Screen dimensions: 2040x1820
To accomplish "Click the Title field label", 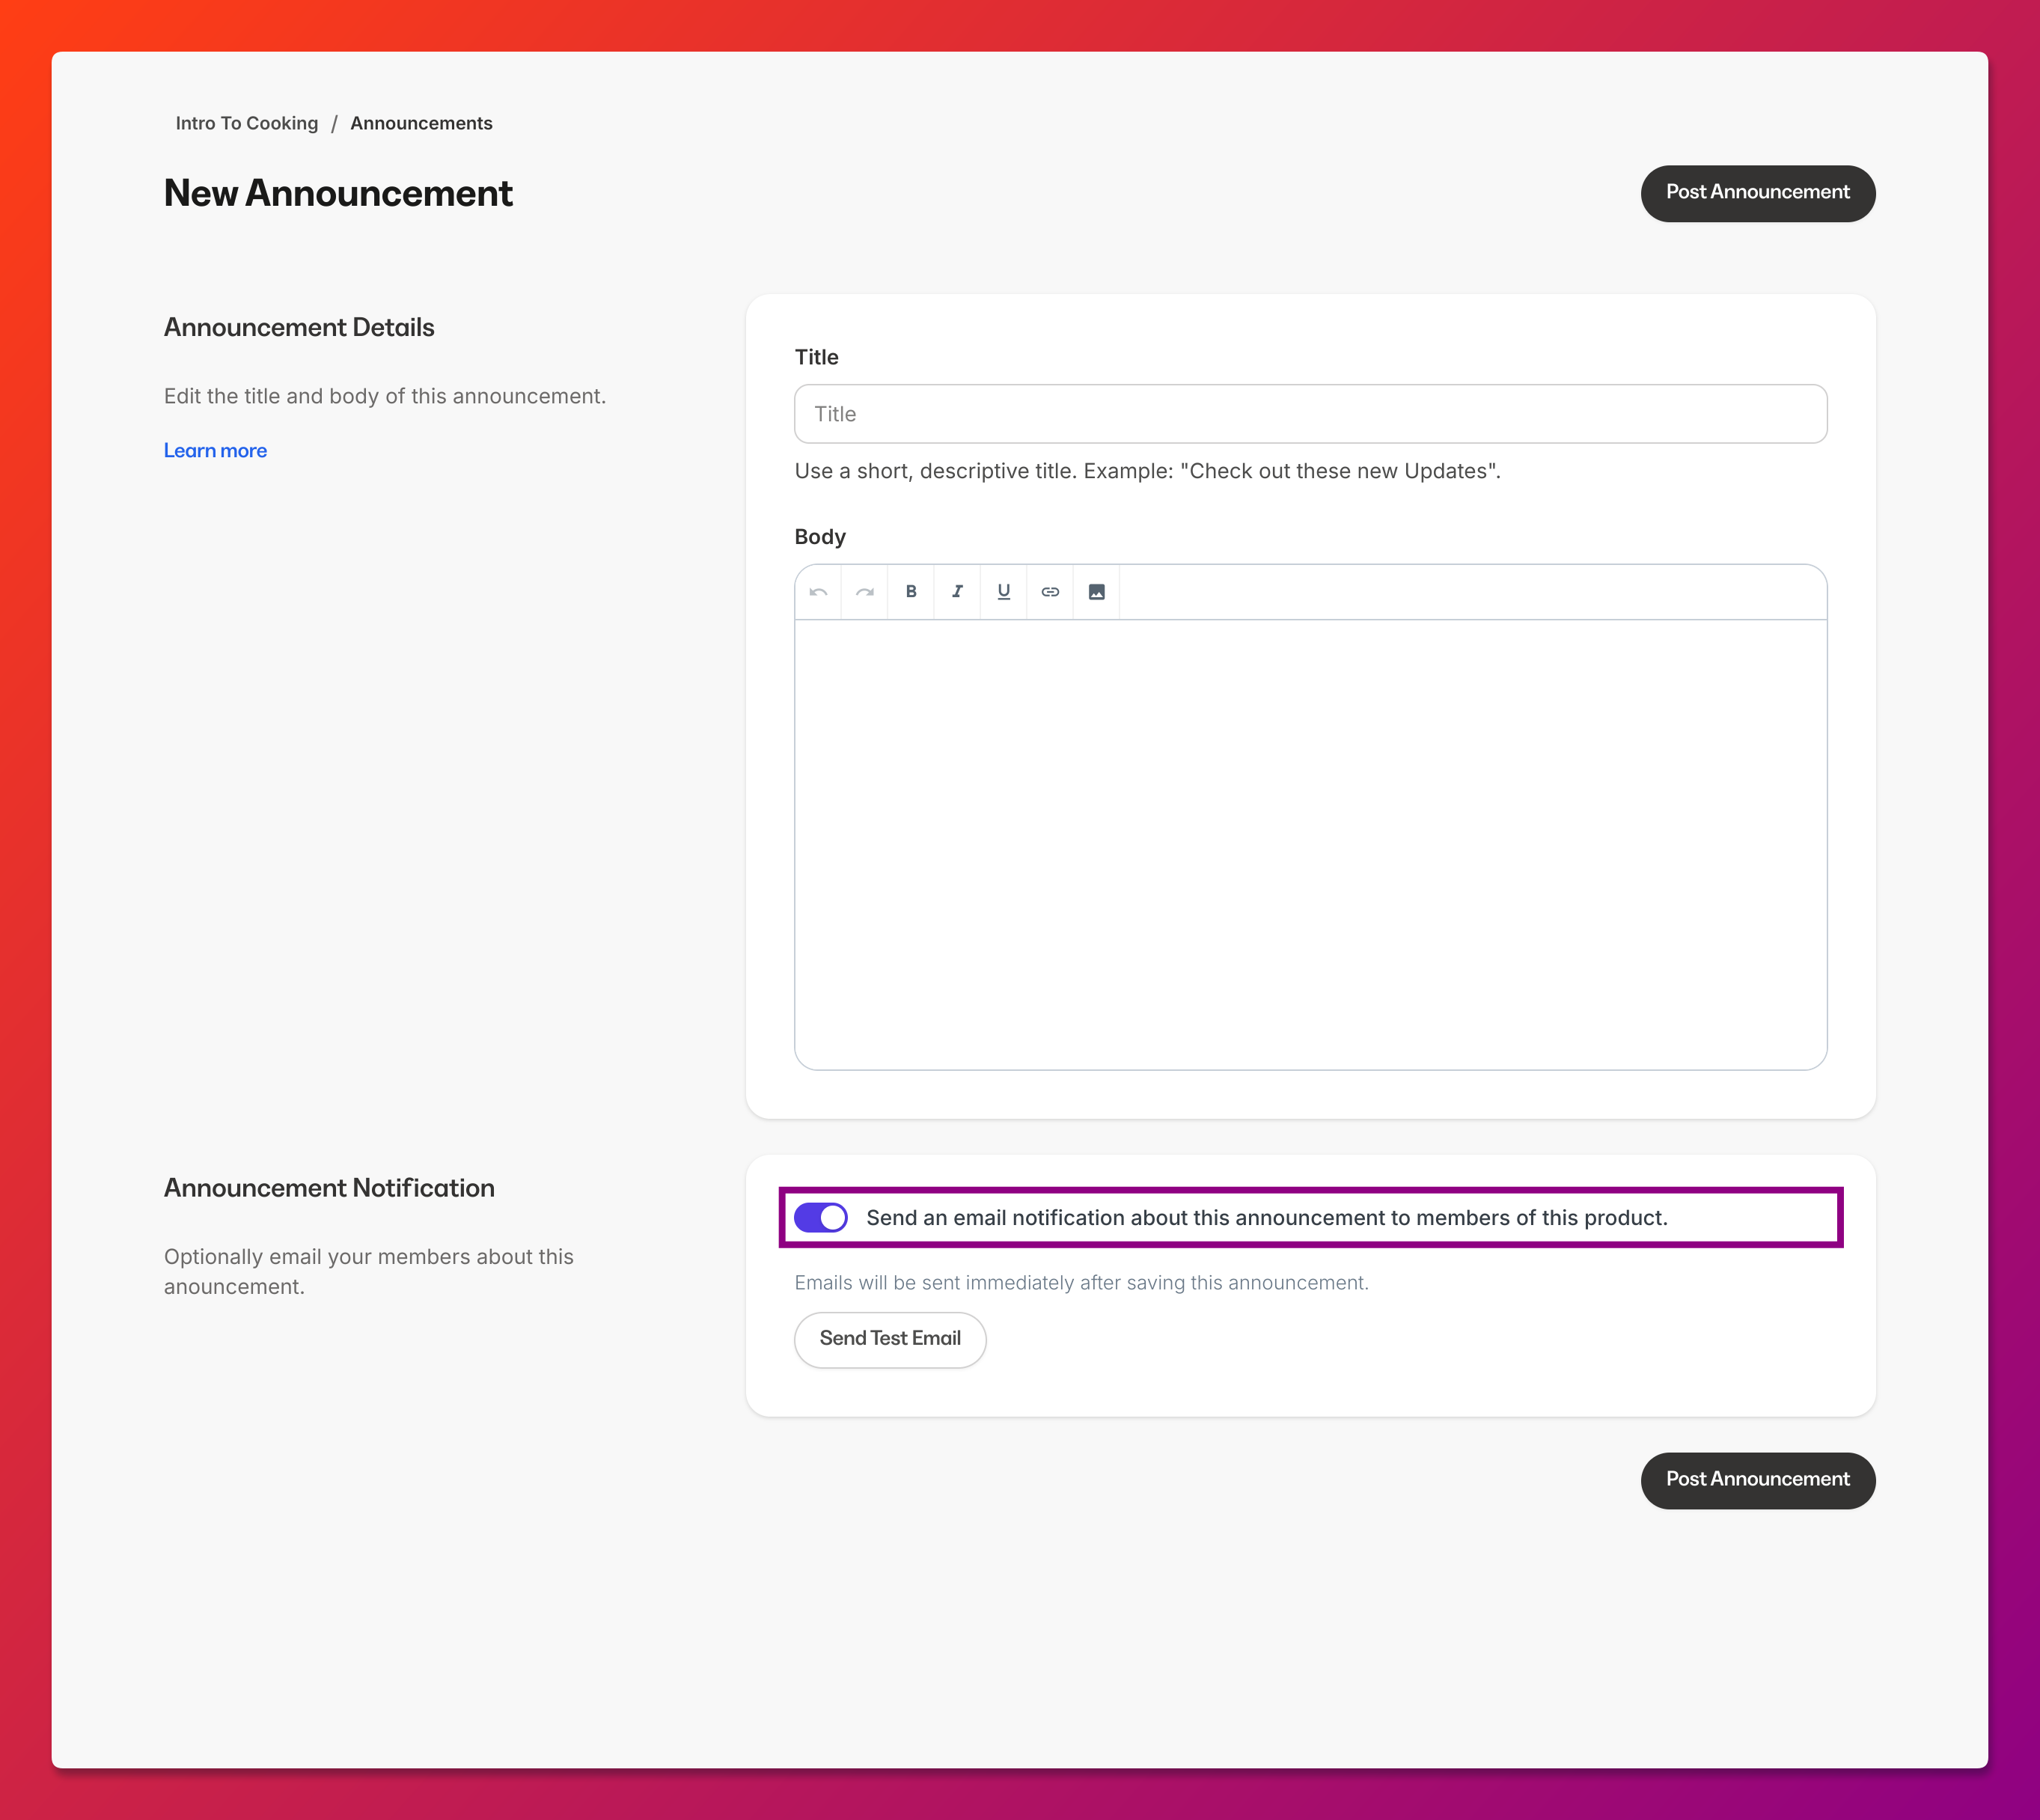I will point(816,357).
